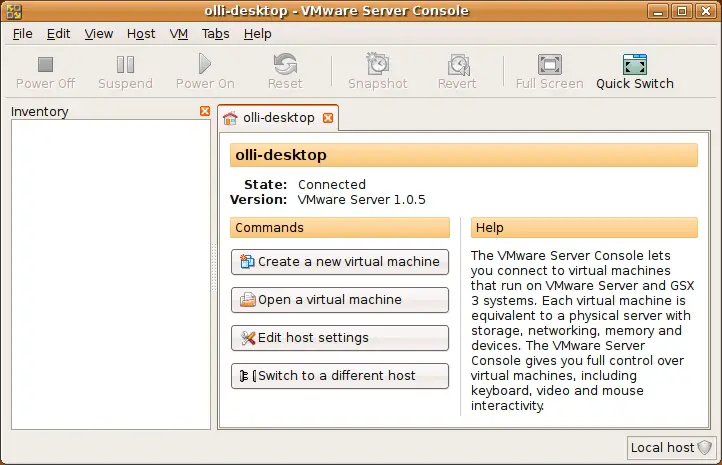Click the home icon on olli-desktop tab
This screenshot has width=722, height=465.
click(230, 118)
